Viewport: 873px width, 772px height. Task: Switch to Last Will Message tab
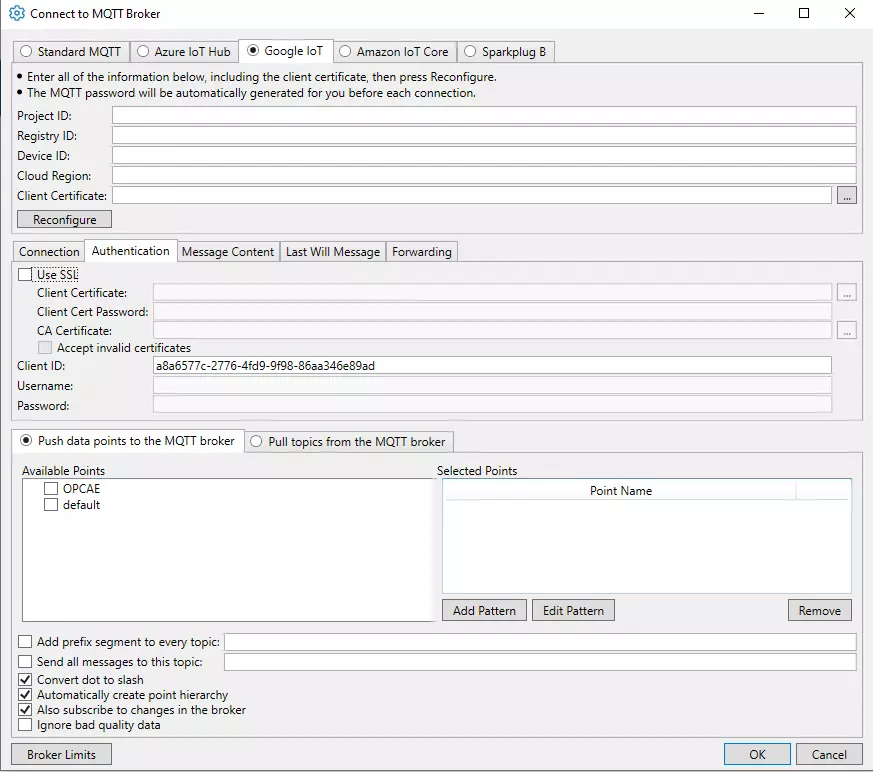pyautogui.click(x=333, y=252)
